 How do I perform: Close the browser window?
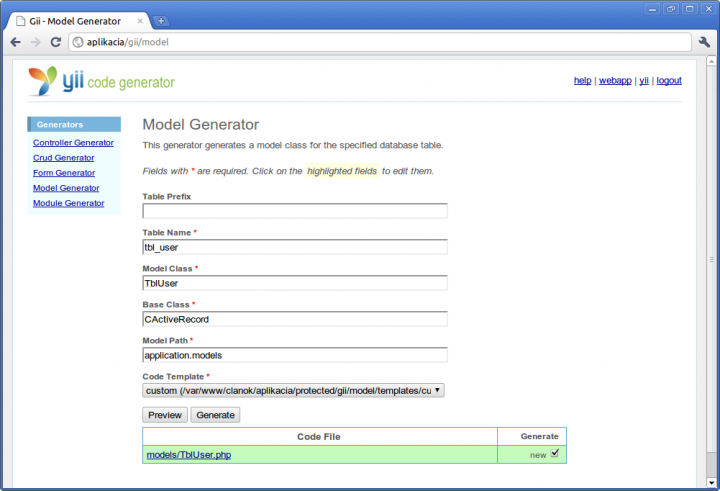pyautogui.click(x=709, y=9)
